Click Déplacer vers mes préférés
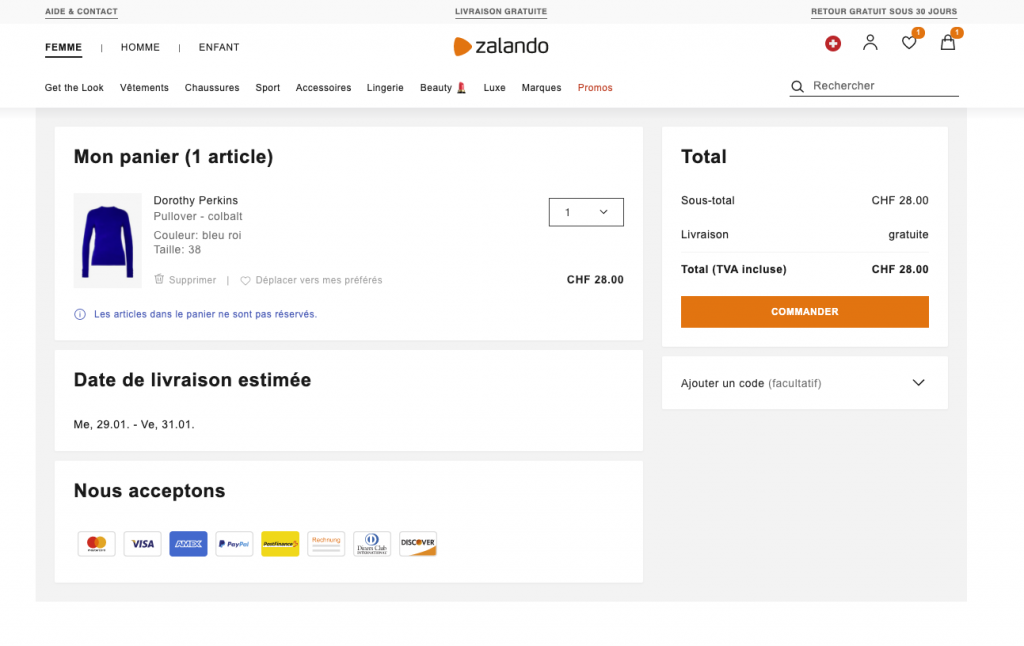This screenshot has width=1024, height=646. [319, 280]
